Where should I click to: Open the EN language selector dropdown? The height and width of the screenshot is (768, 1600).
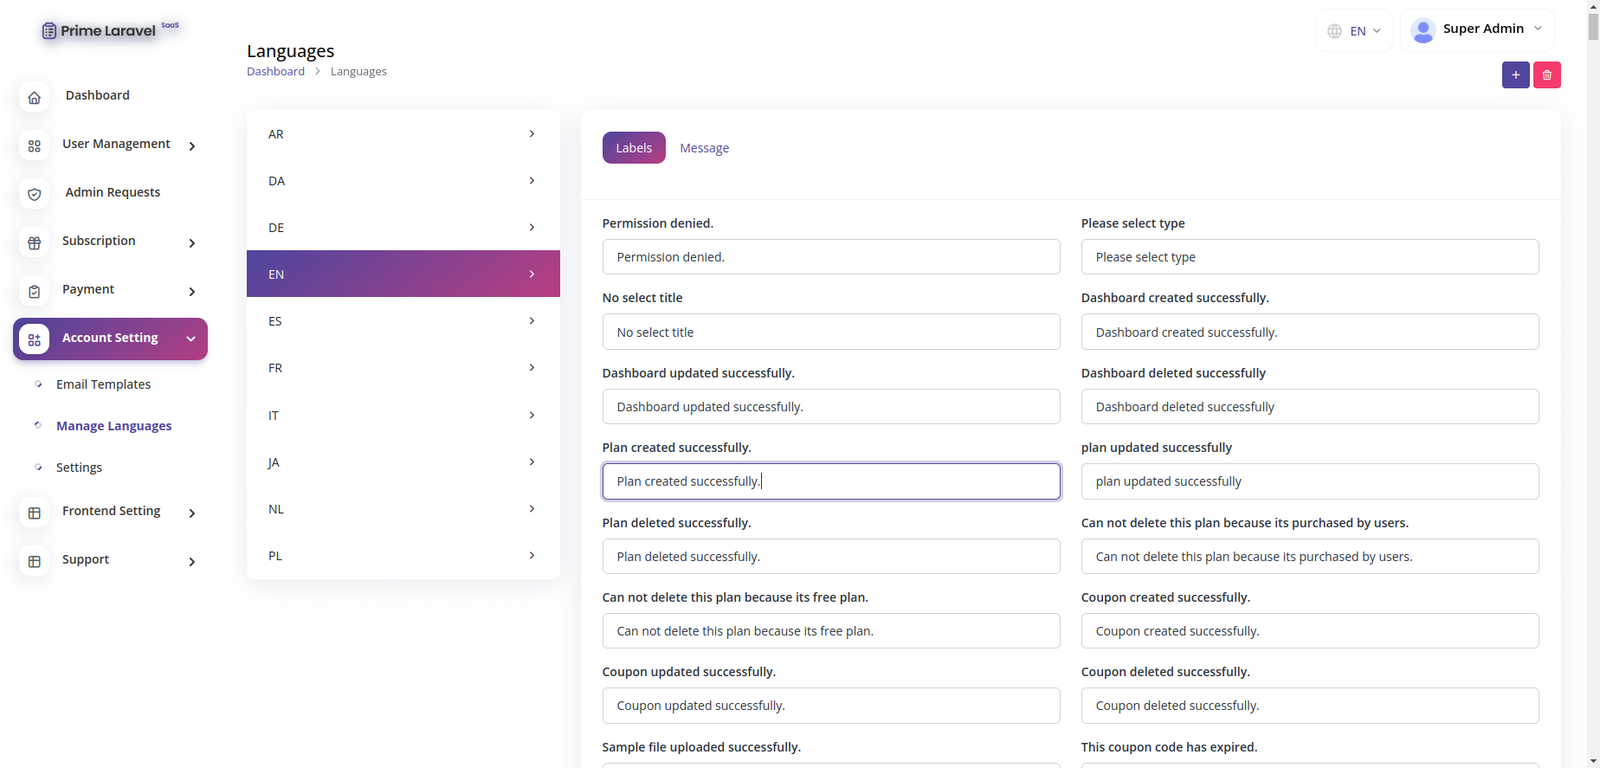point(1353,31)
